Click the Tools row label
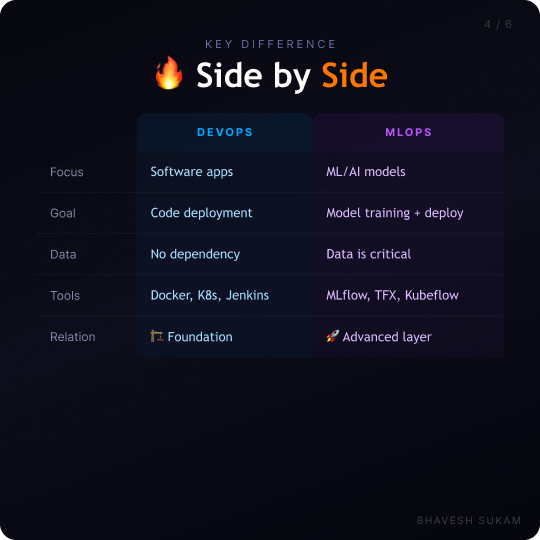This screenshot has width=540, height=540. (65, 295)
